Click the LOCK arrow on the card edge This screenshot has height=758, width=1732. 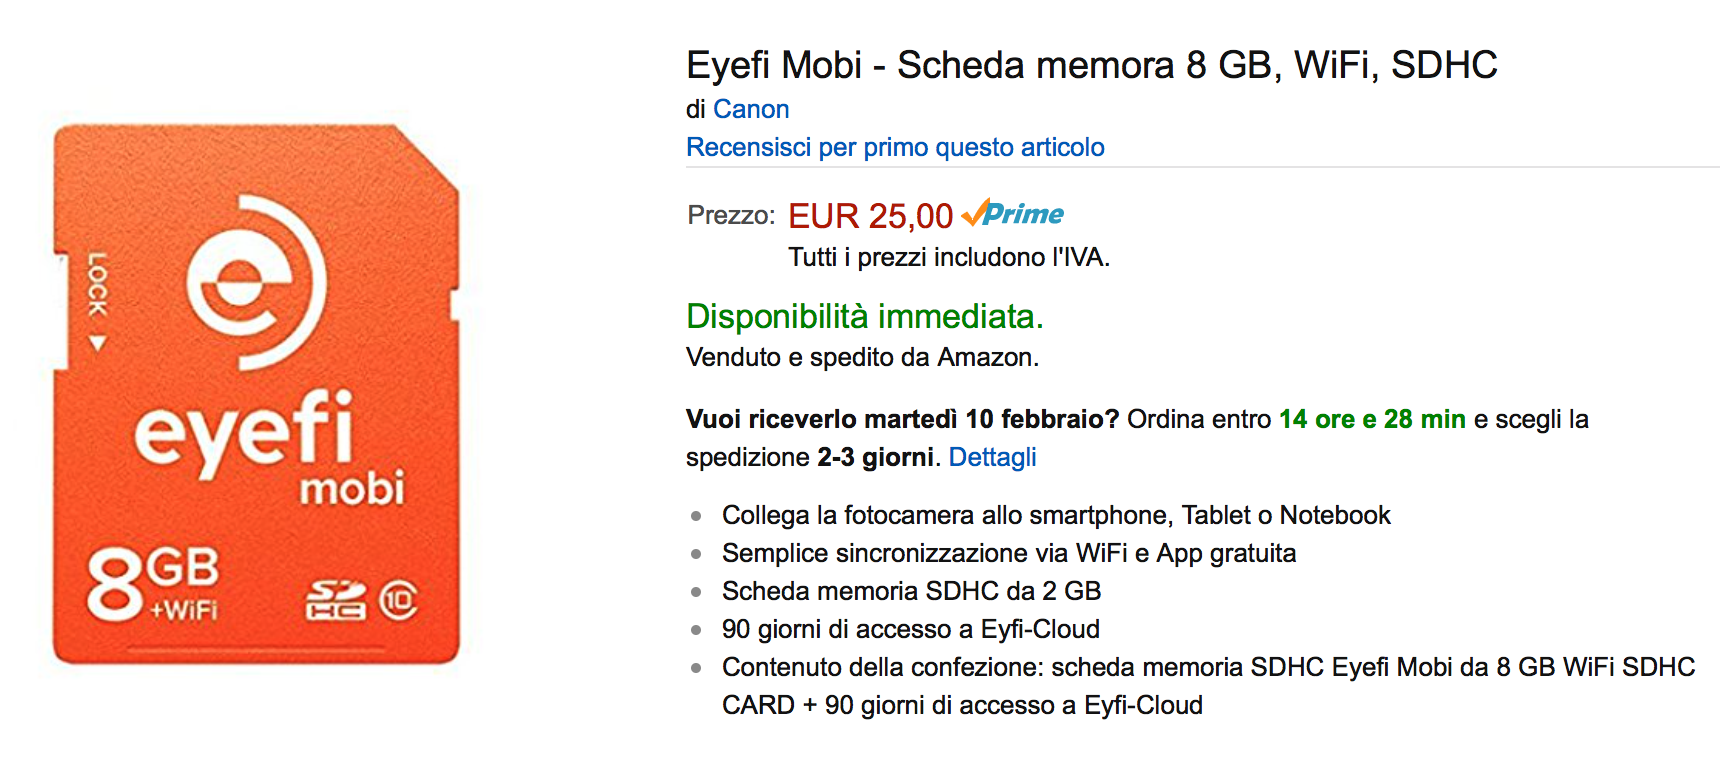pyautogui.click(x=97, y=343)
